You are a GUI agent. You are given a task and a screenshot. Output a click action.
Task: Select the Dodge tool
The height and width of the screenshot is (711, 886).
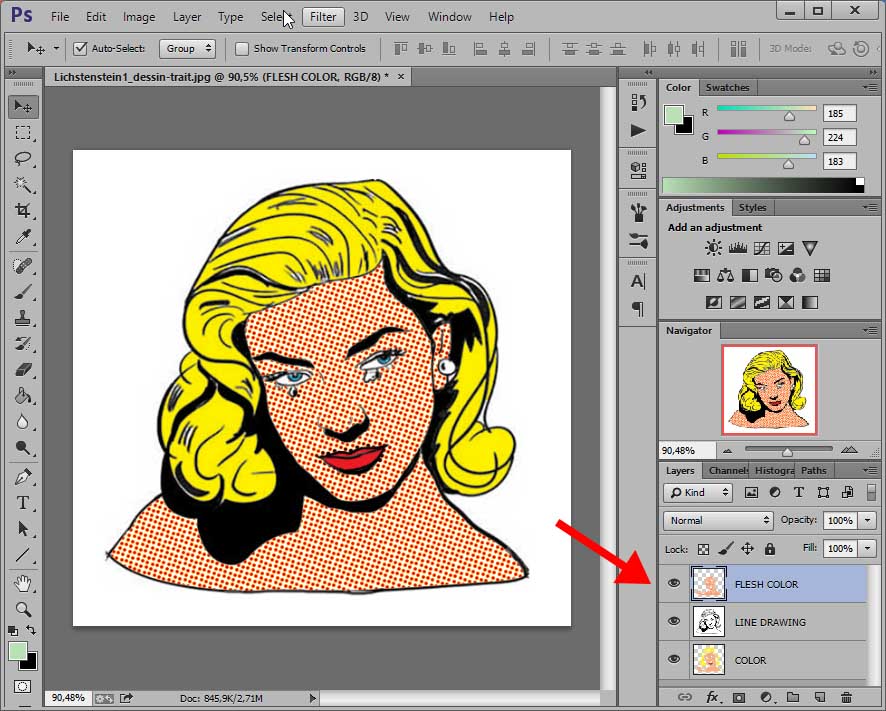[x=23, y=448]
